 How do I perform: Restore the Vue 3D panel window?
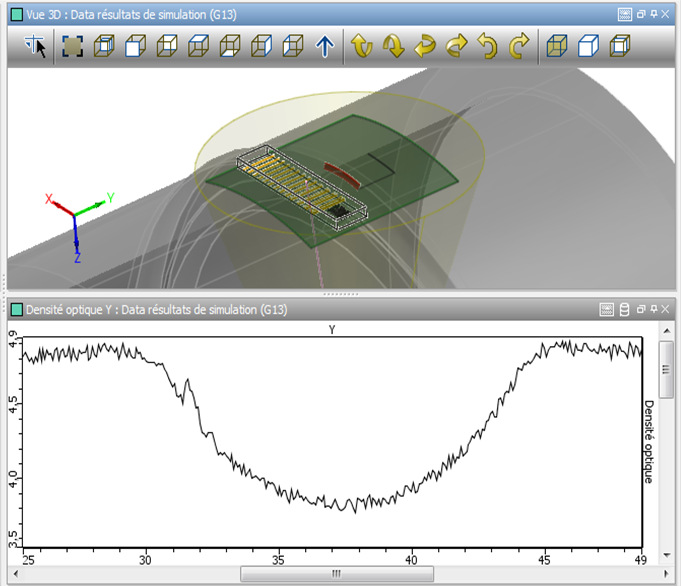point(641,14)
